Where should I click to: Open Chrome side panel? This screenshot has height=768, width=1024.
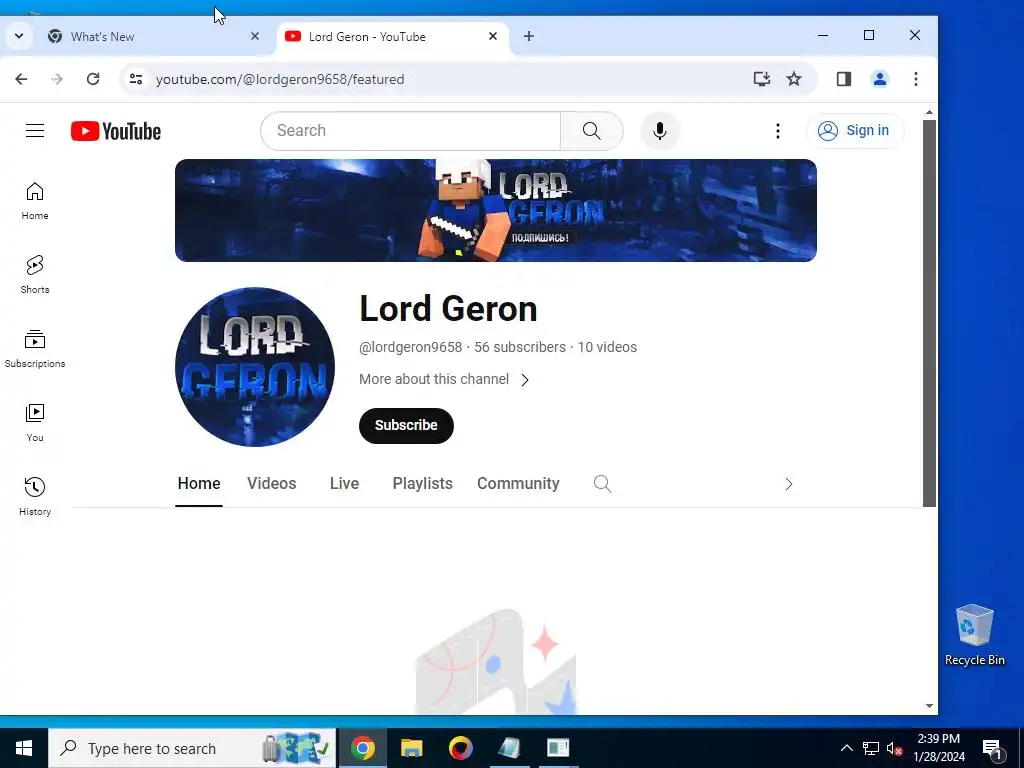click(843, 79)
